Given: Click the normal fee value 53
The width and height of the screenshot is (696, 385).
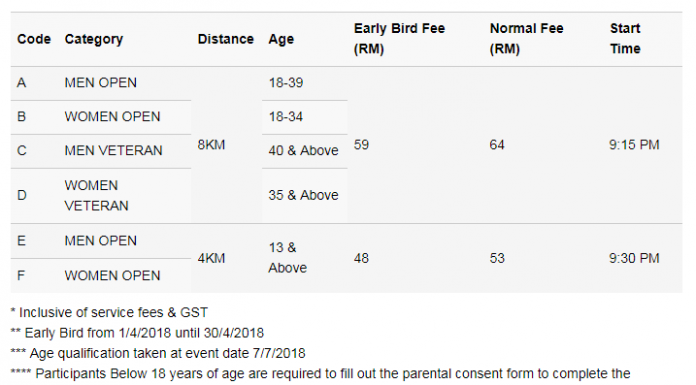Looking at the screenshot, I should coord(497,258).
